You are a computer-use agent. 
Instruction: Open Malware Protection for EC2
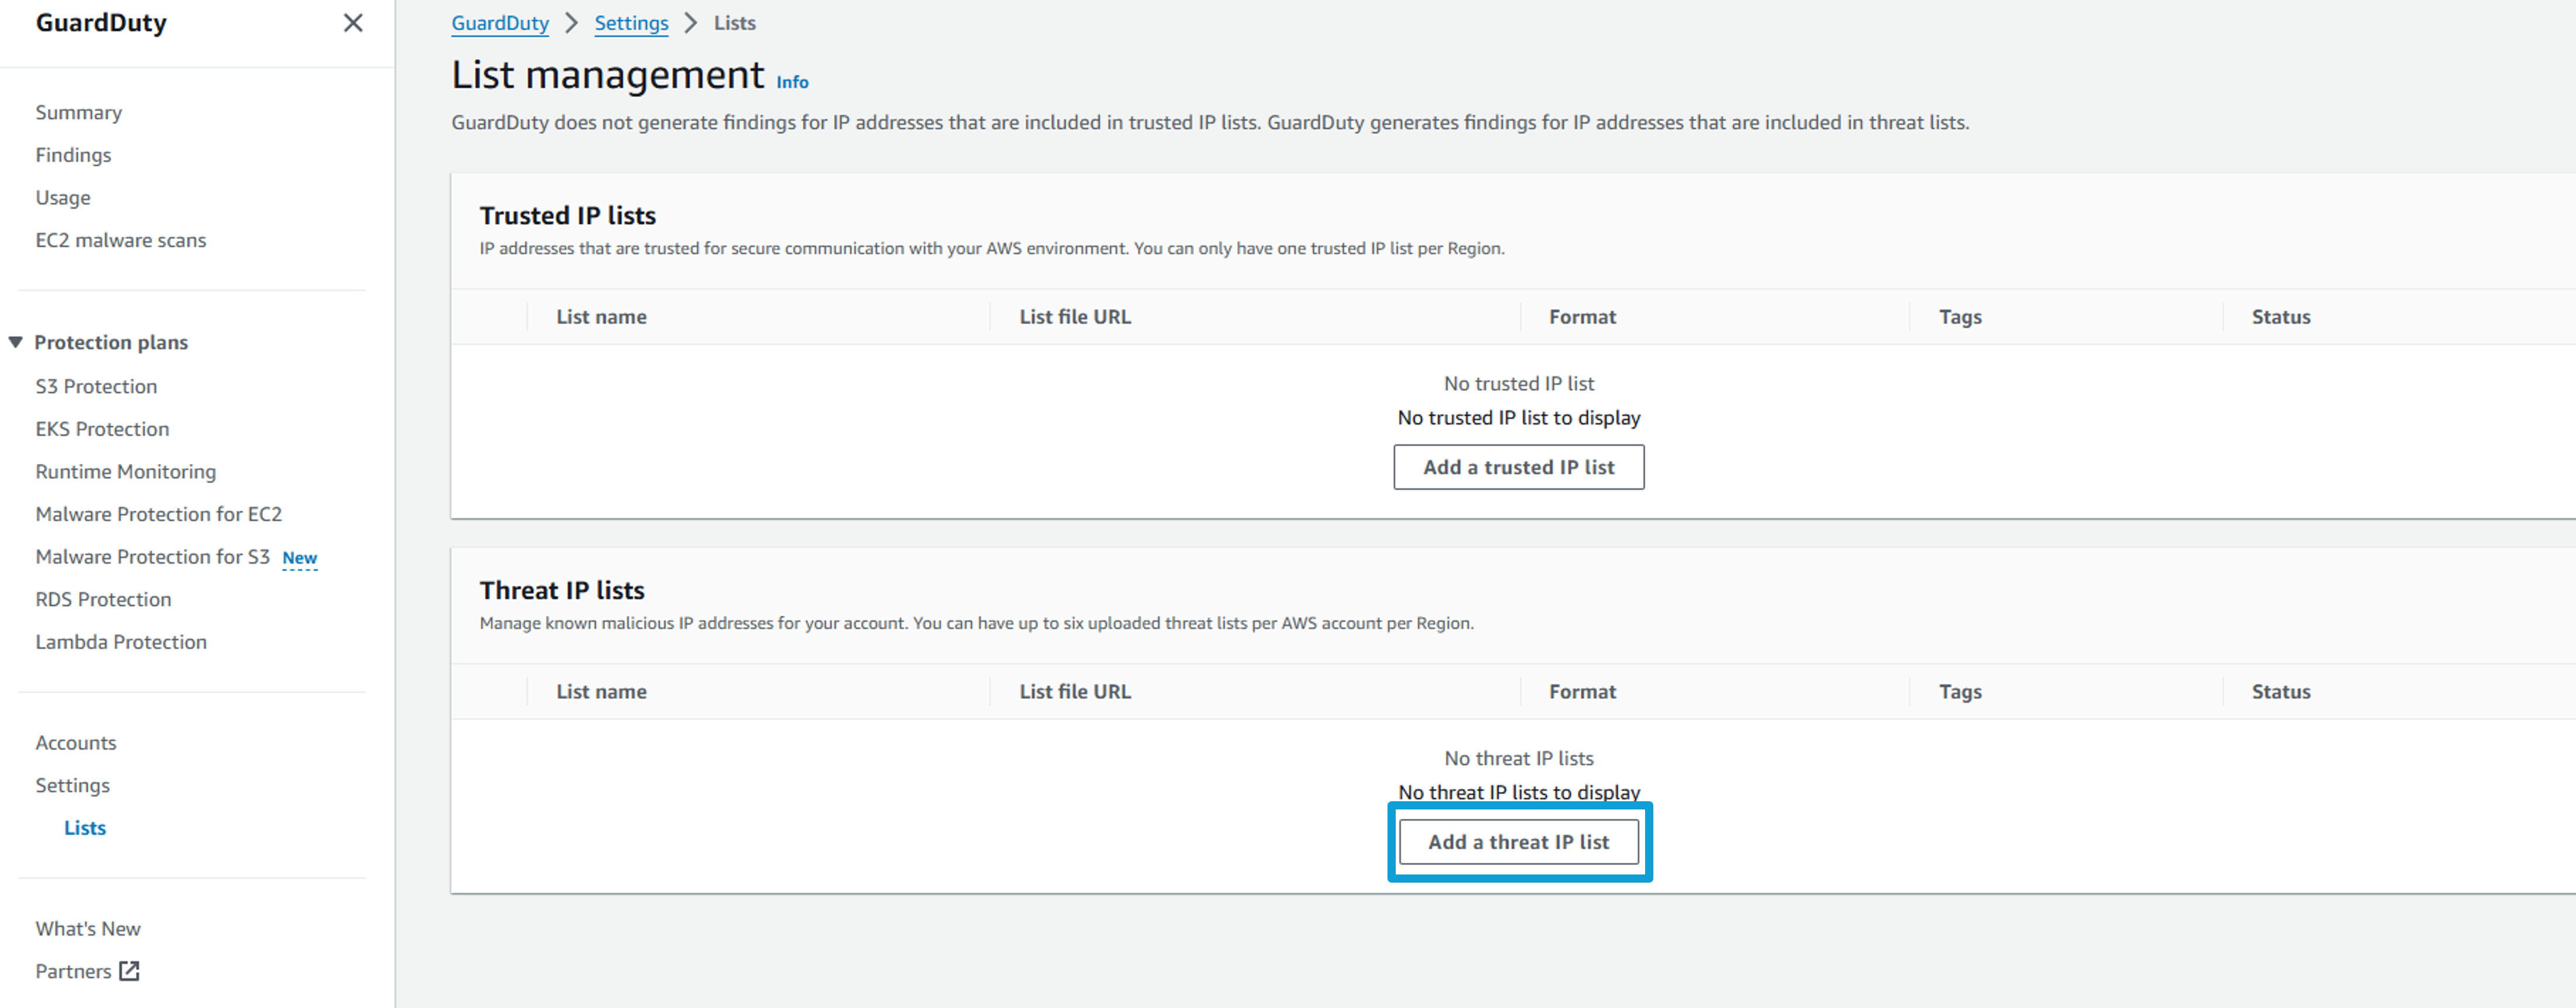pyautogui.click(x=159, y=514)
